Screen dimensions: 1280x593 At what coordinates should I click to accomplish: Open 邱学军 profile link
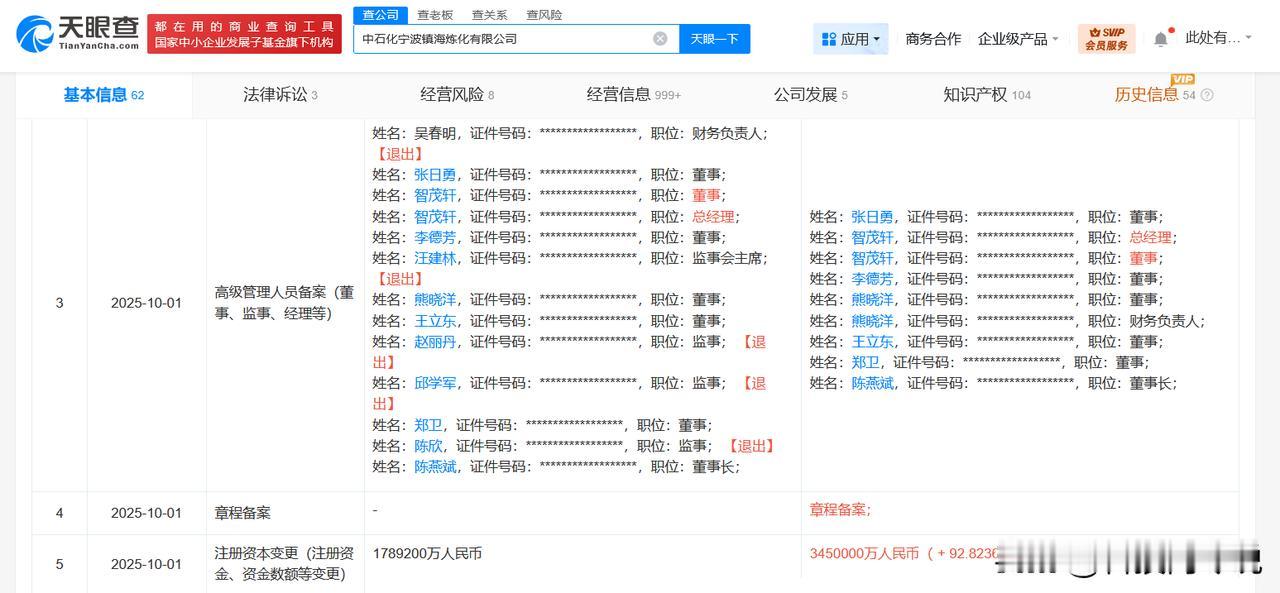click(x=435, y=383)
